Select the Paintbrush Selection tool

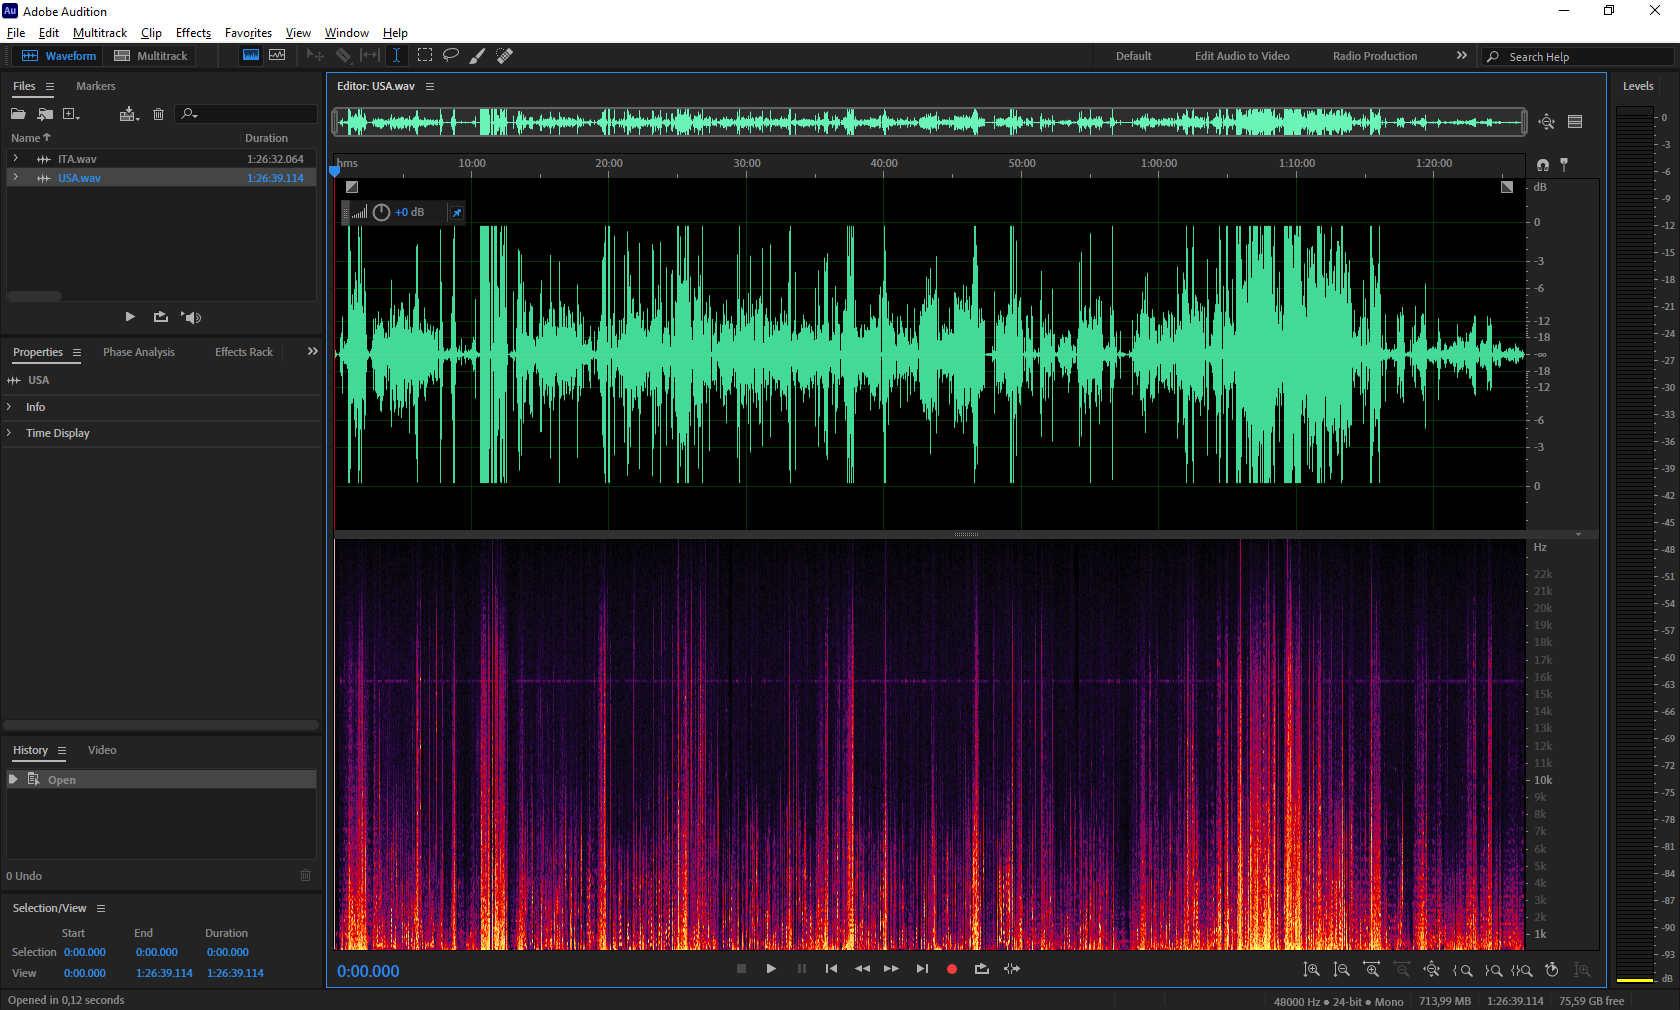[478, 55]
